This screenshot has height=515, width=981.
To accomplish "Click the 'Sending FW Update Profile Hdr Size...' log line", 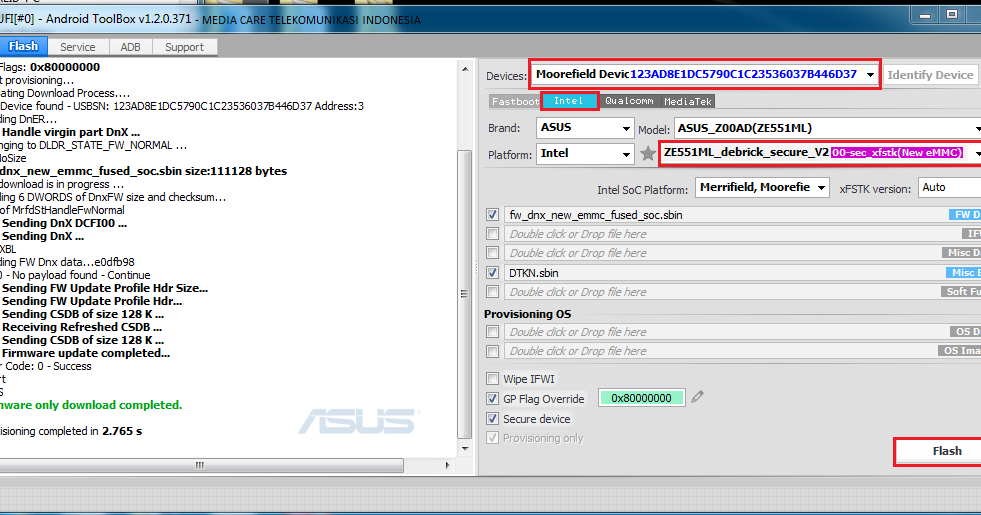I will (x=105, y=288).
